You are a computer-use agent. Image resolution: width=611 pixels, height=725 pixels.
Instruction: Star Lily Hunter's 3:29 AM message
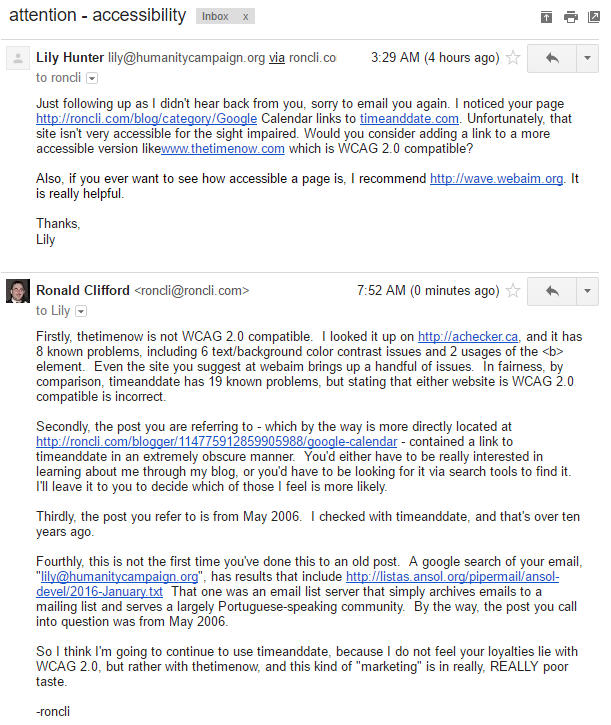512,58
